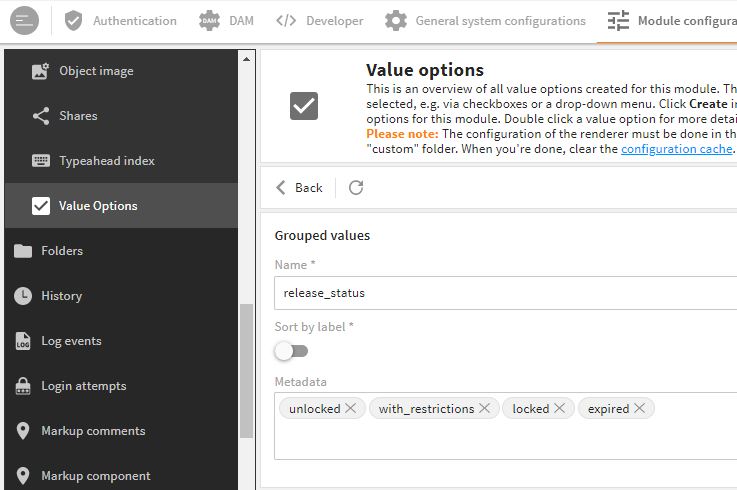Click the sidebar scrollbar thumb
This screenshot has height=490, width=737.
pyautogui.click(x=246, y=371)
